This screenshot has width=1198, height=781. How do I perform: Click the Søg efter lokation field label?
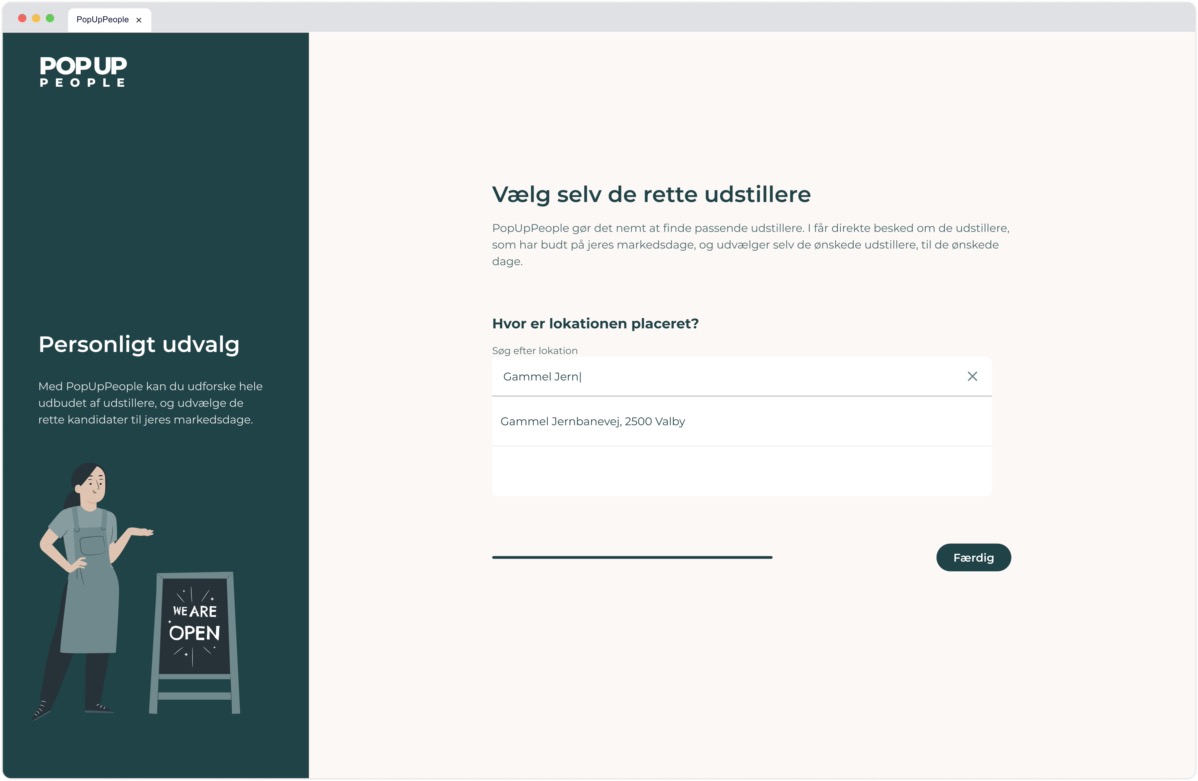click(534, 350)
